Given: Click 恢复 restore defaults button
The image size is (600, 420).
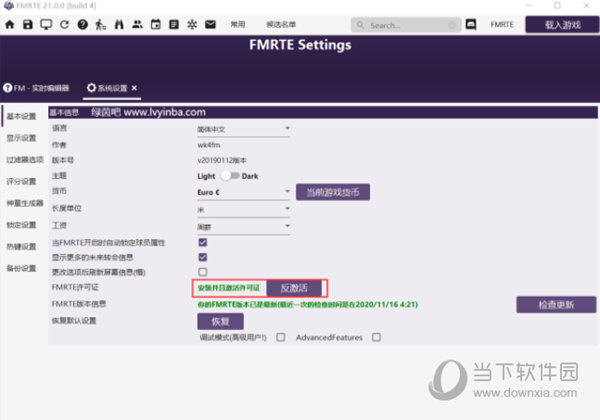Looking at the screenshot, I should click(220, 322).
